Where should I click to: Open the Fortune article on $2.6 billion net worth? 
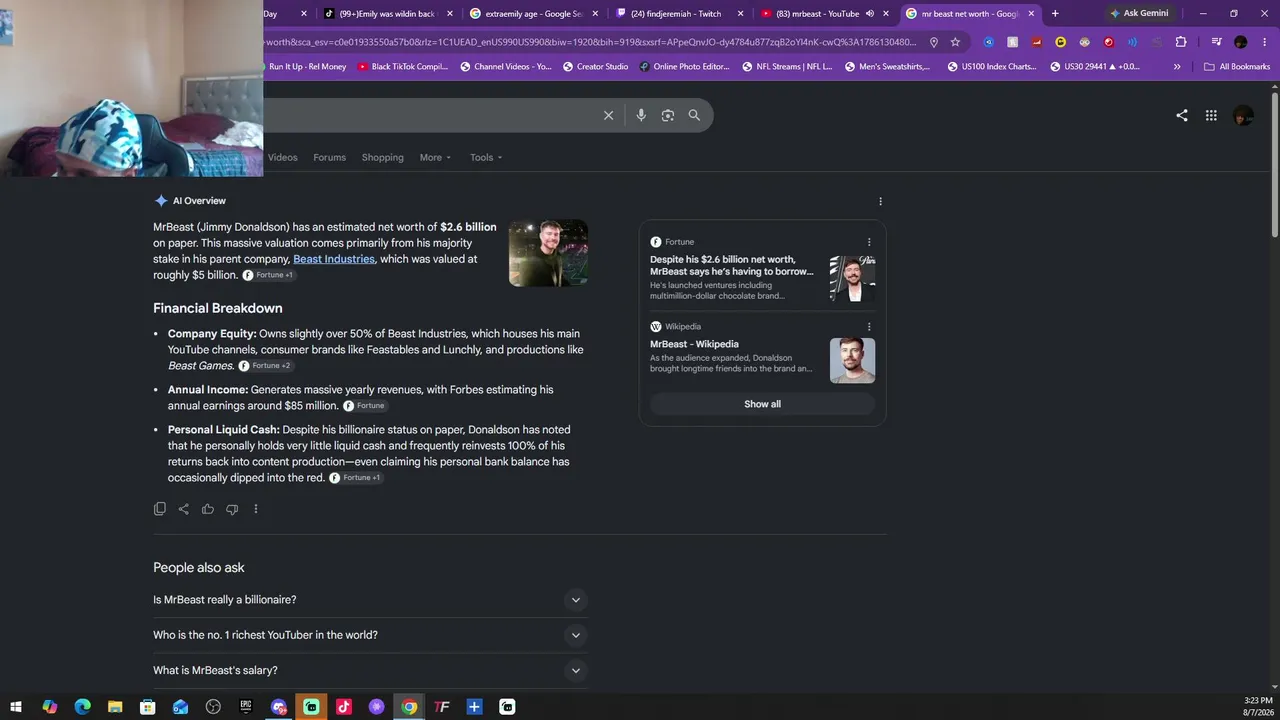pyautogui.click(x=732, y=265)
